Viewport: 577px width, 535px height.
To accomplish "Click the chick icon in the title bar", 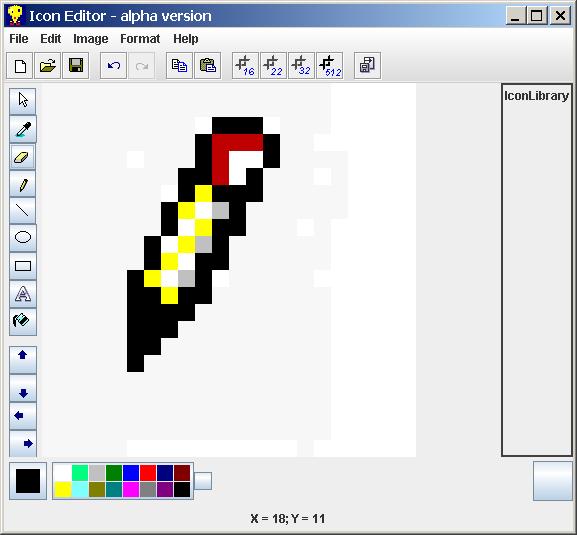I will (x=15, y=16).
